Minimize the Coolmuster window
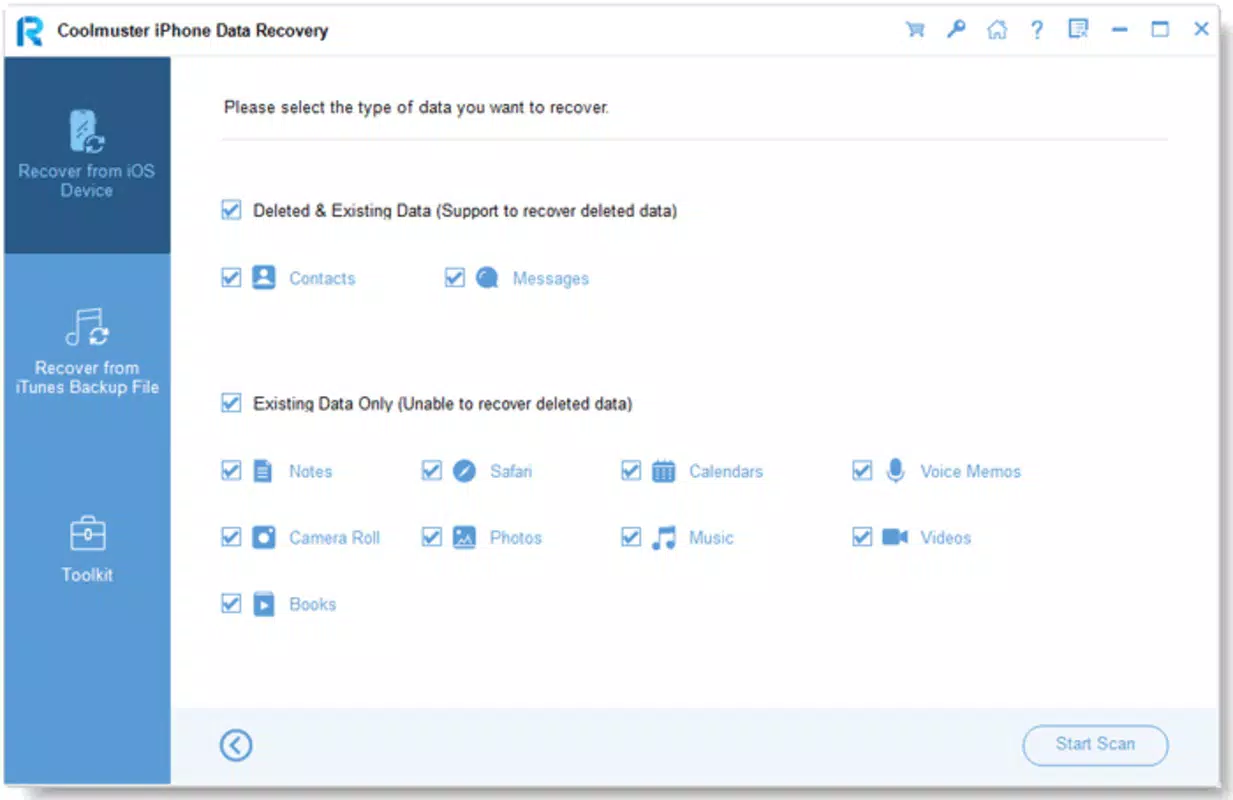Viewport: 1233px width, 800px height. (1119, 30)
